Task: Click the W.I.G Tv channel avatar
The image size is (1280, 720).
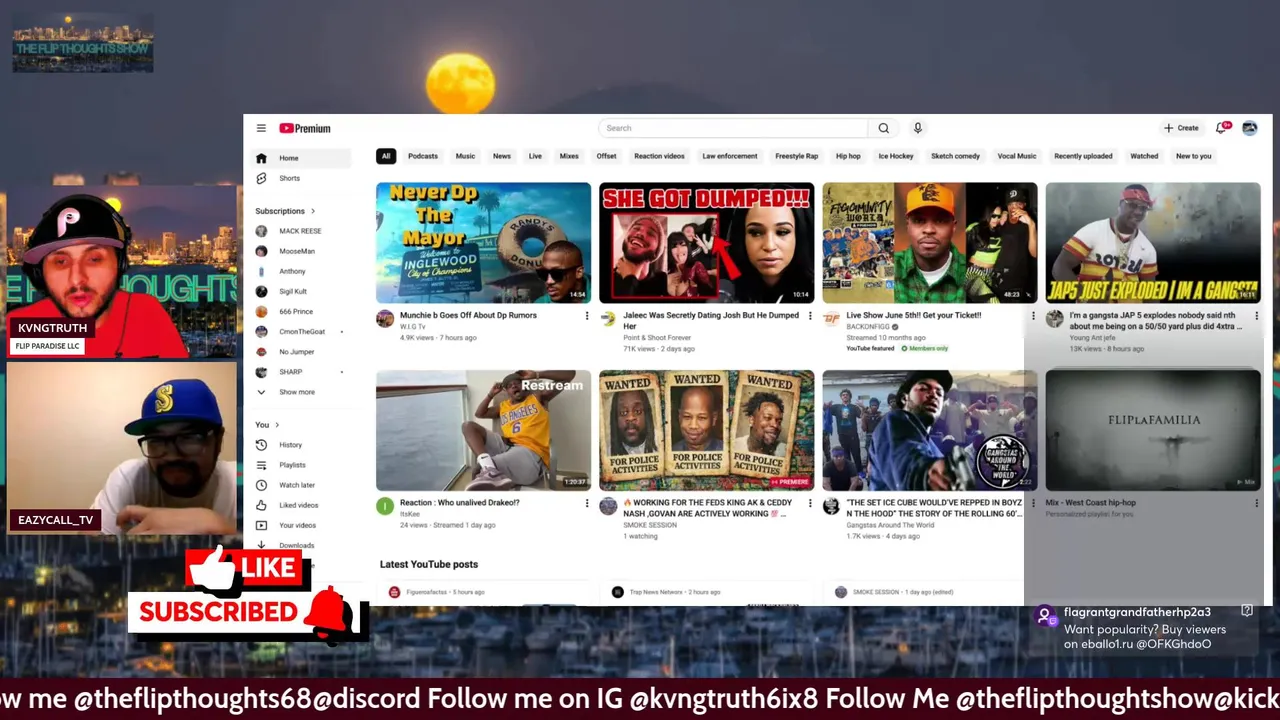Action: (x=385, y=319)
